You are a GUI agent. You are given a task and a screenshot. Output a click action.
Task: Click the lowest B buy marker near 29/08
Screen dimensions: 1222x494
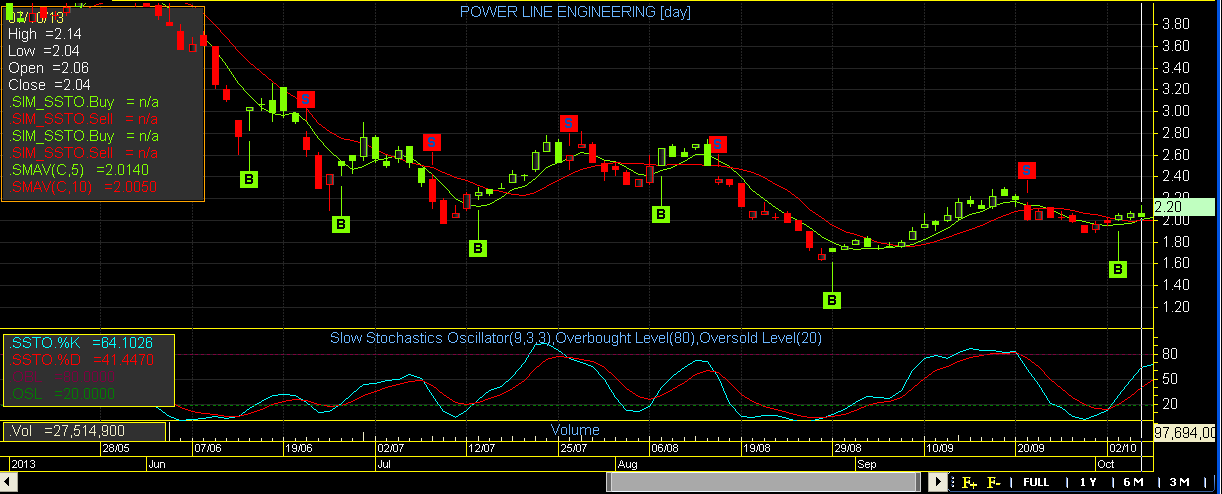tap(832, 299)
